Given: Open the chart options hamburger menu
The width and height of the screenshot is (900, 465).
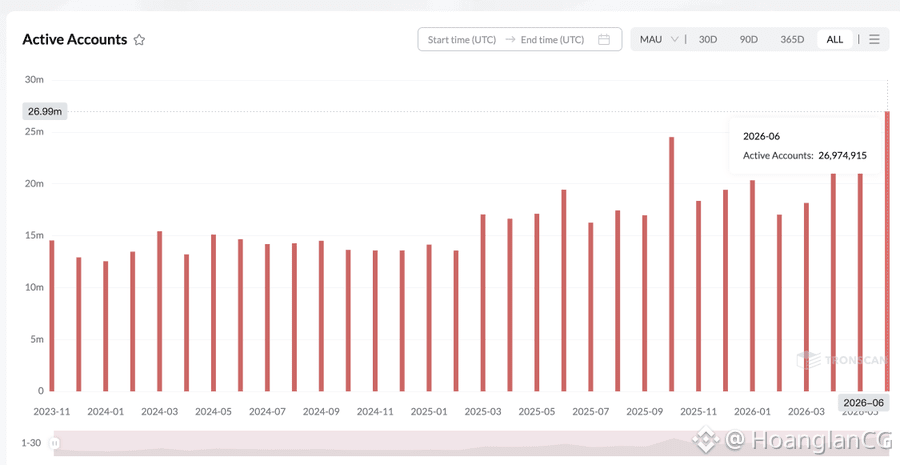Looking at the screenshot, I should (x=874, y=39).
